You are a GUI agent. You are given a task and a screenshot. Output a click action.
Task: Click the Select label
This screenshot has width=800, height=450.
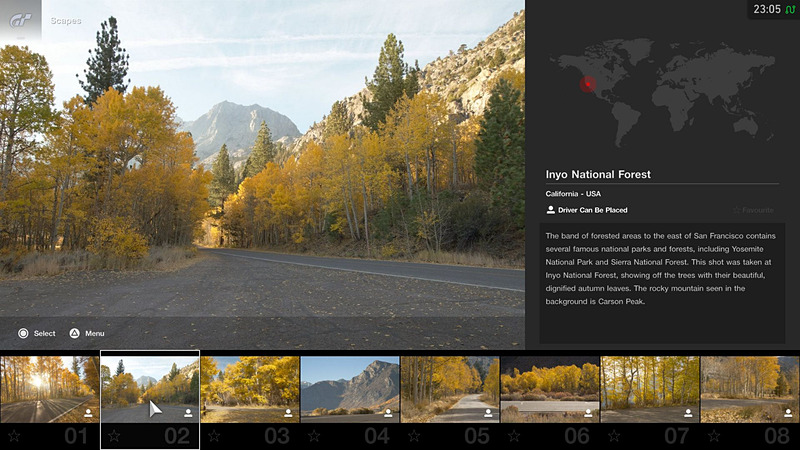[x=44, y=333]
